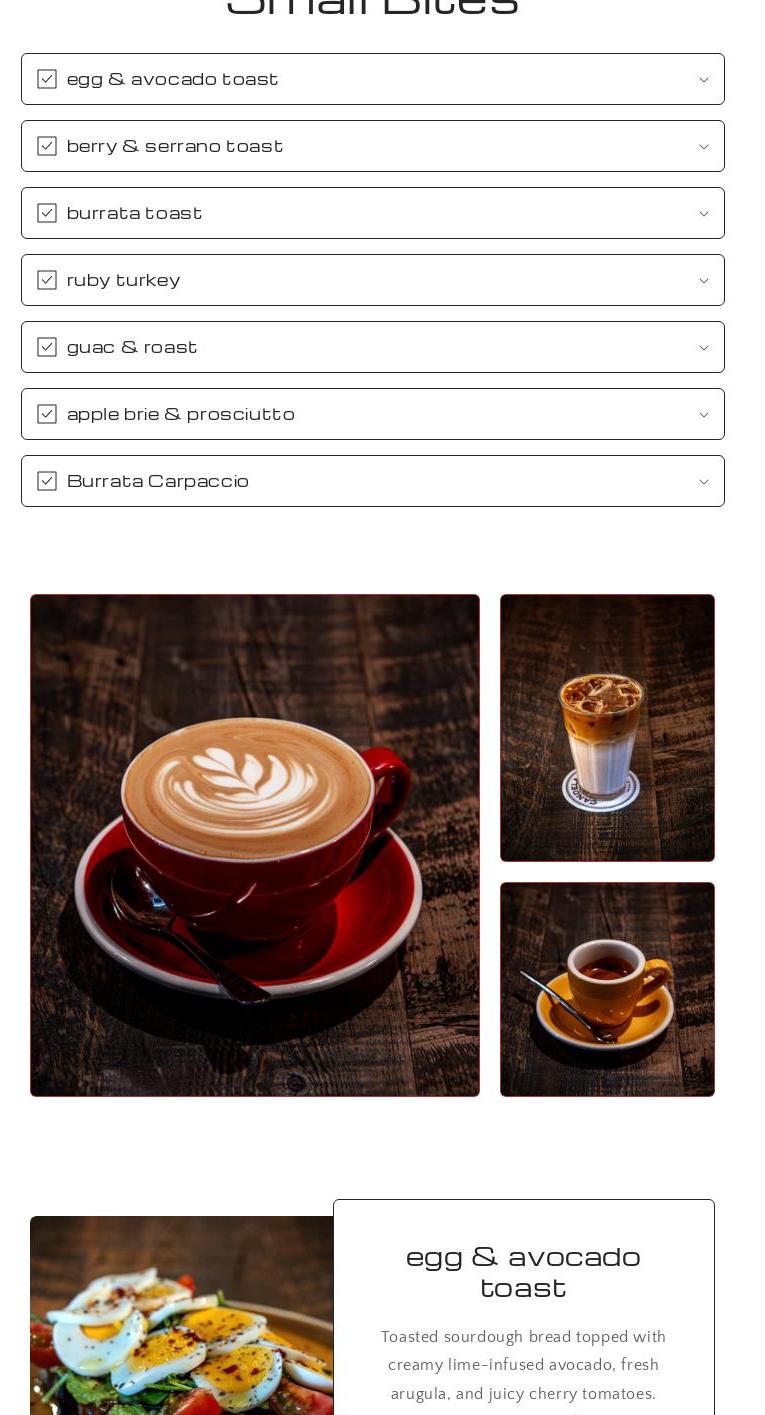
Task: Click the egg & avocado toast heading
Action: coord(523,1271)
